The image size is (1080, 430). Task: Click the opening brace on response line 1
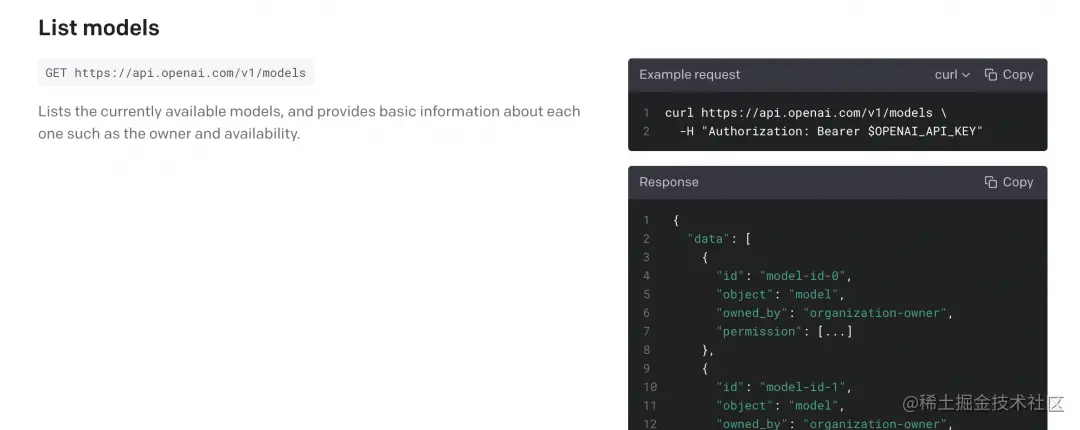click(676, 221)
